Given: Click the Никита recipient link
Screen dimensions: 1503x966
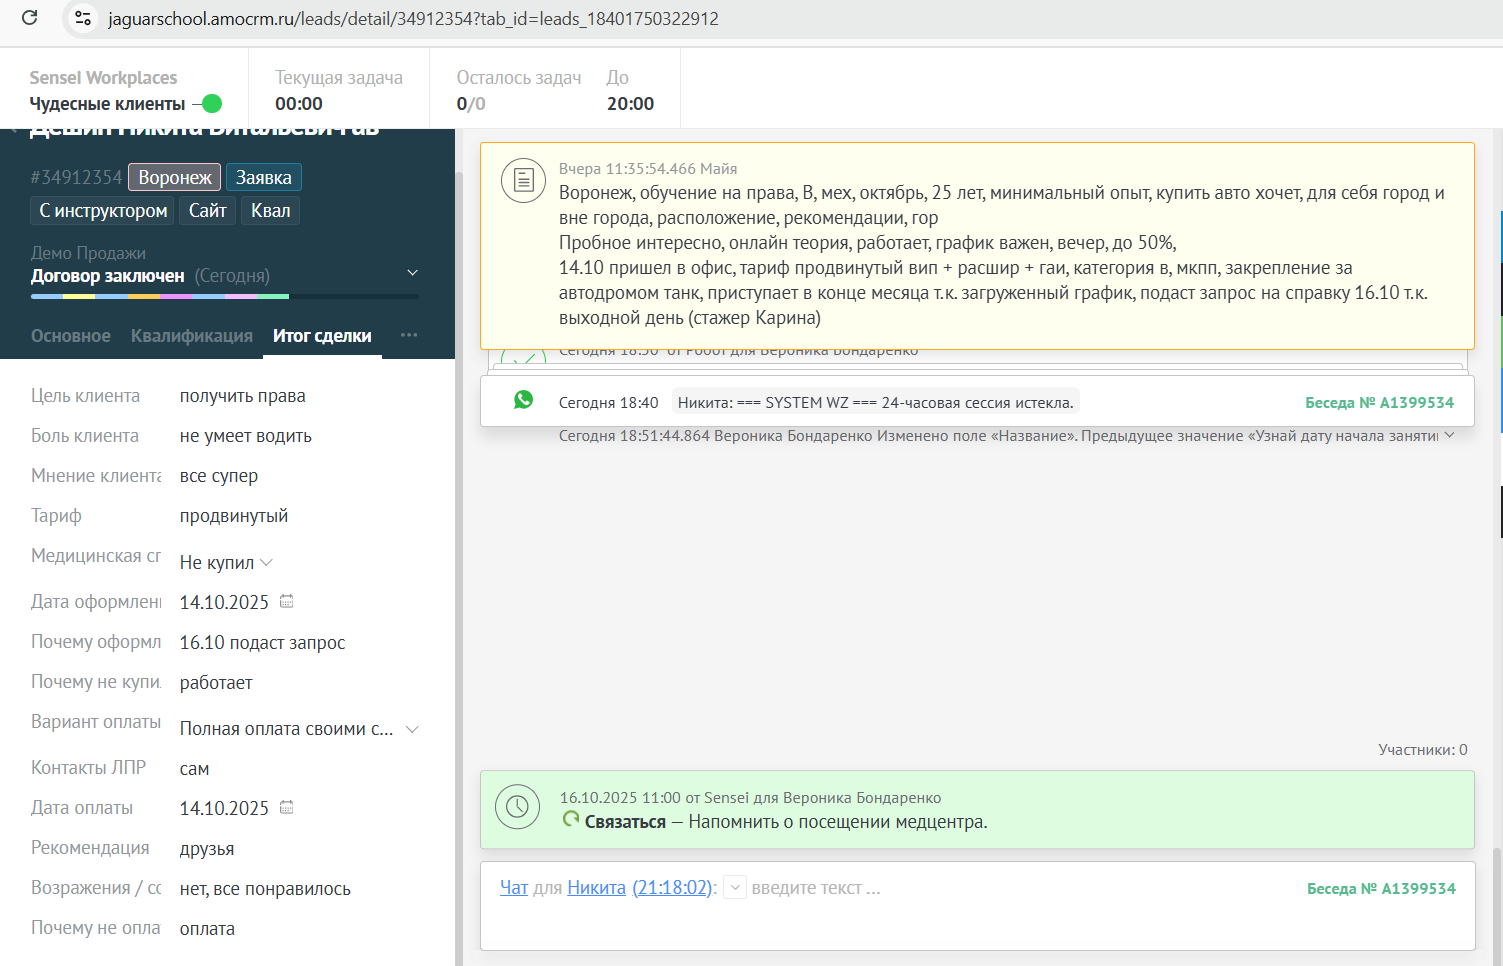Looking at the screenshot, I should [596, 888].
